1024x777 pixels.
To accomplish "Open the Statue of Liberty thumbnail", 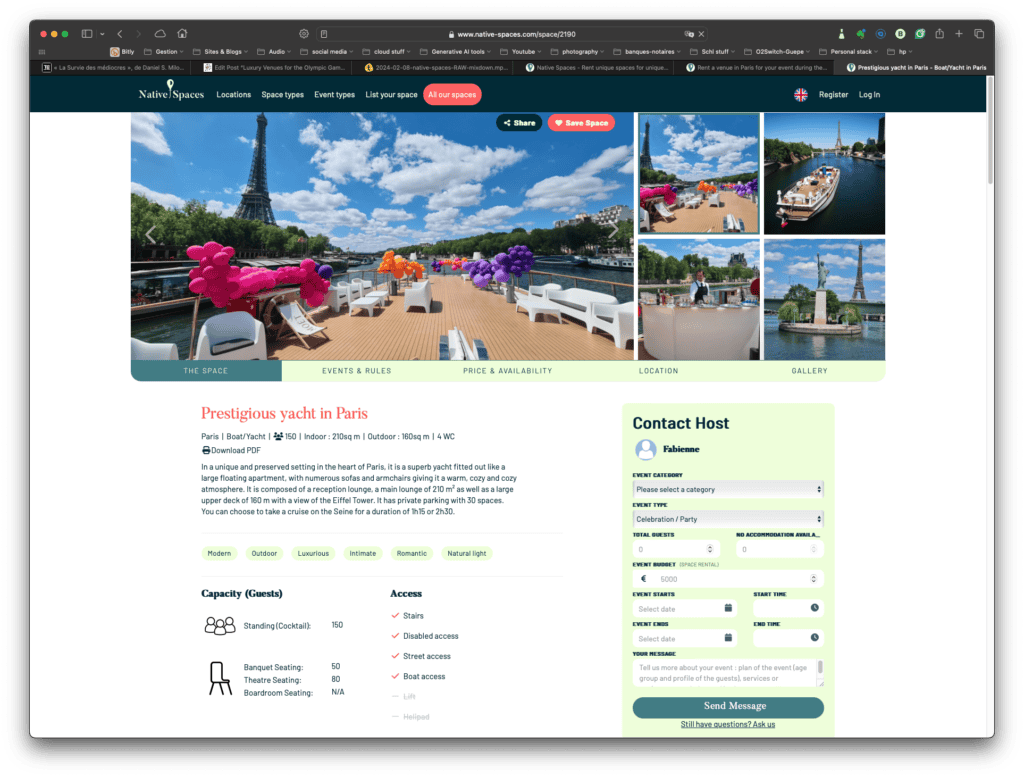I will tap(824, 300).
